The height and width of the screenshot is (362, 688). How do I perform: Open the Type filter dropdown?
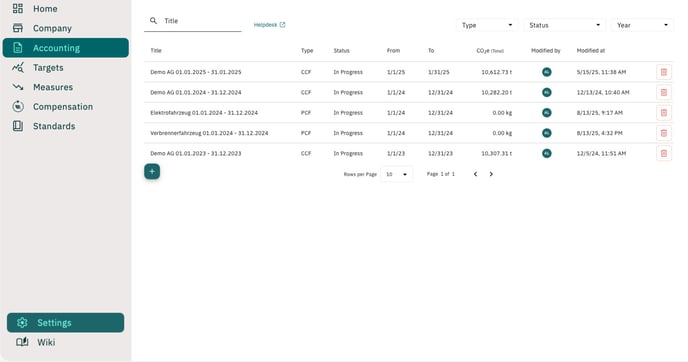[487, 25]
